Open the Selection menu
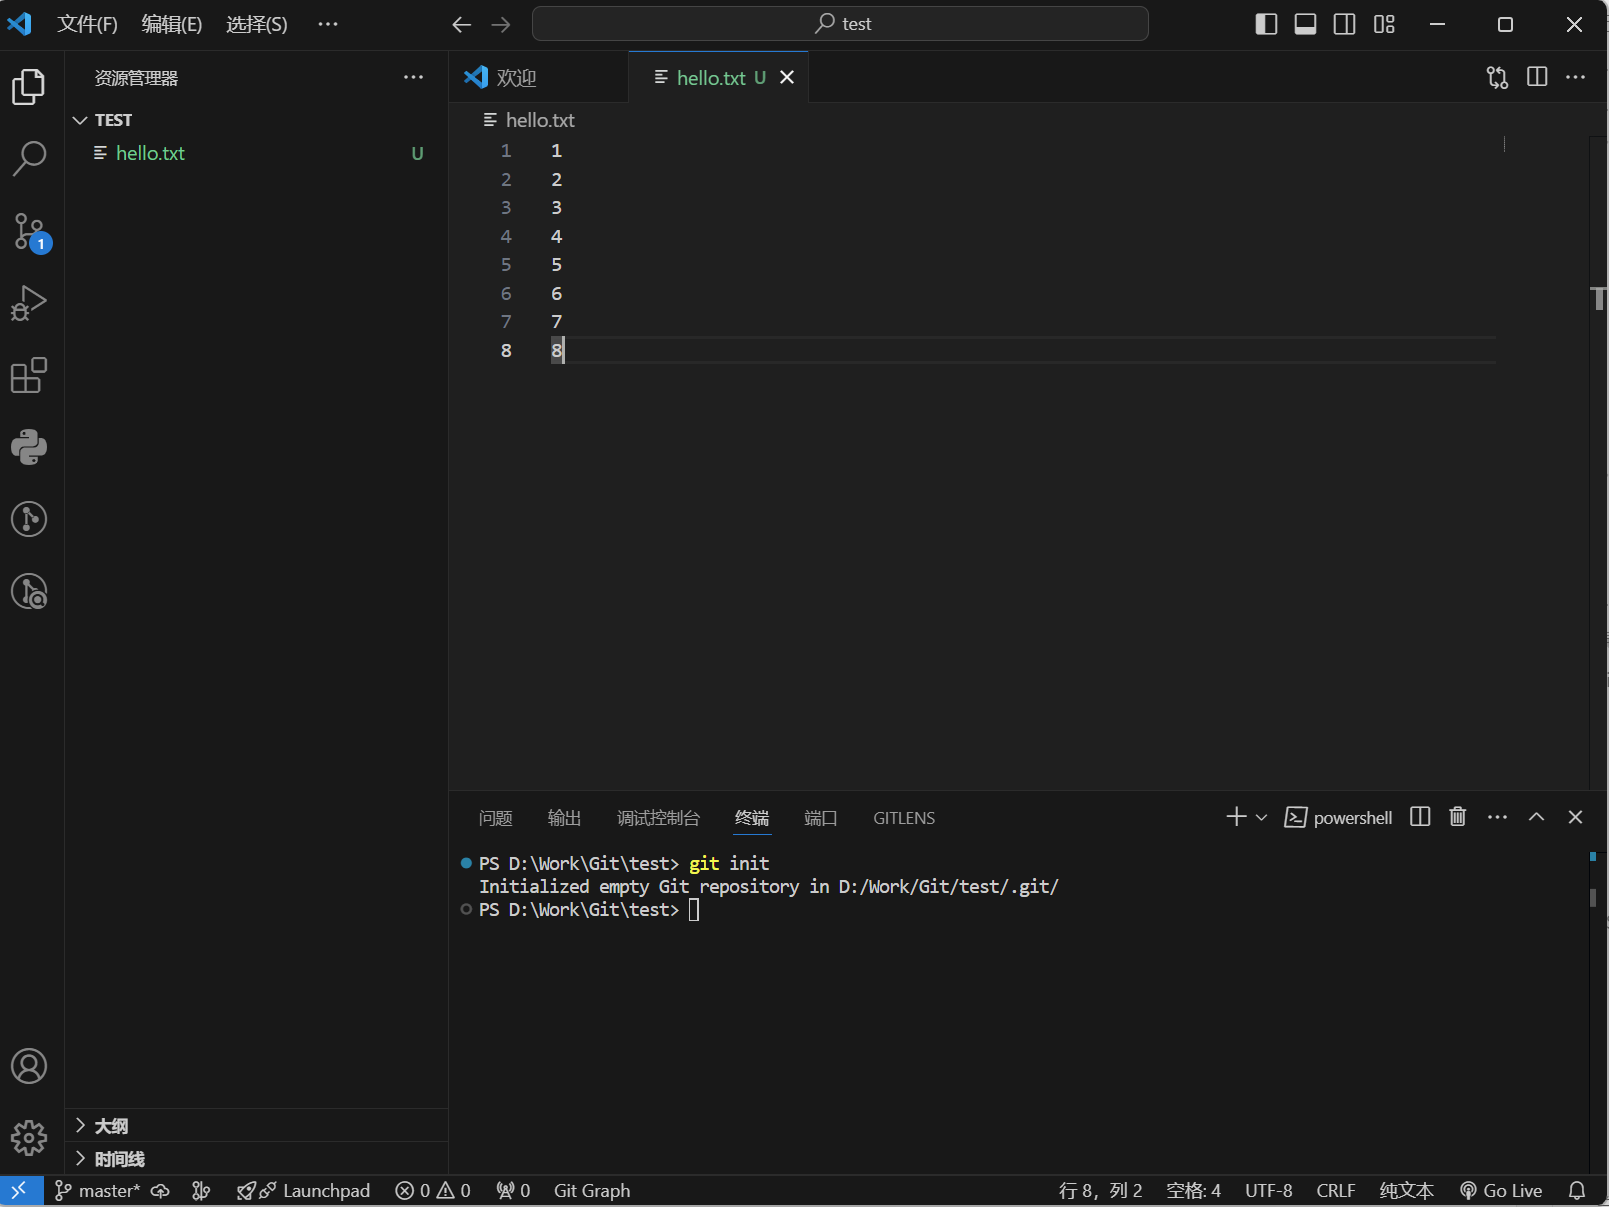The image size is (1609, 1207). coord(257,24)
